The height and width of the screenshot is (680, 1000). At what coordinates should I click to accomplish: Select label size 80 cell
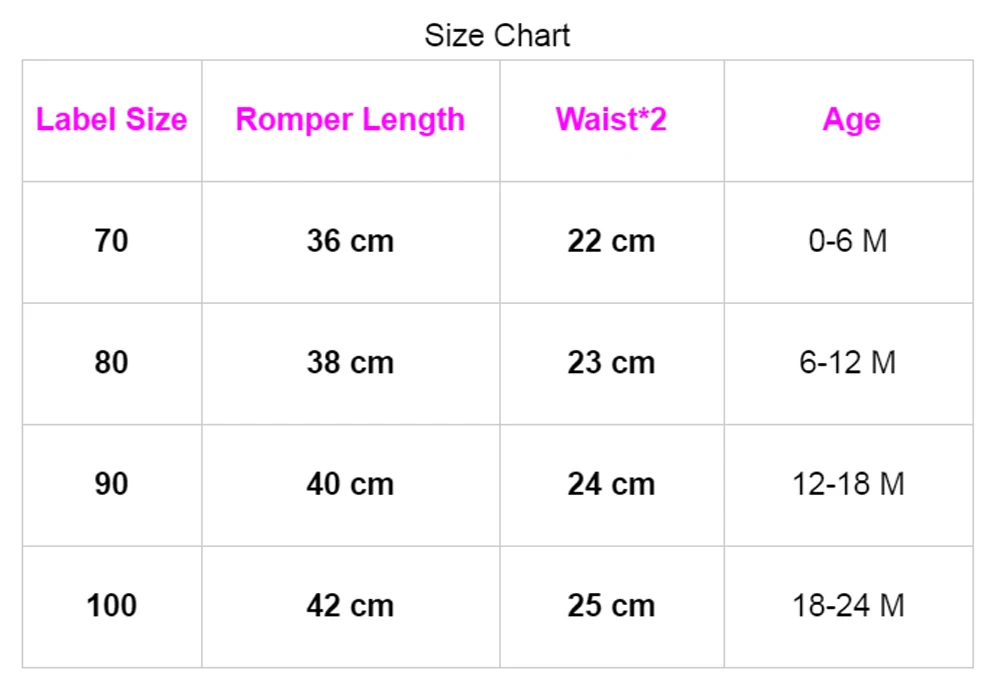111,362
